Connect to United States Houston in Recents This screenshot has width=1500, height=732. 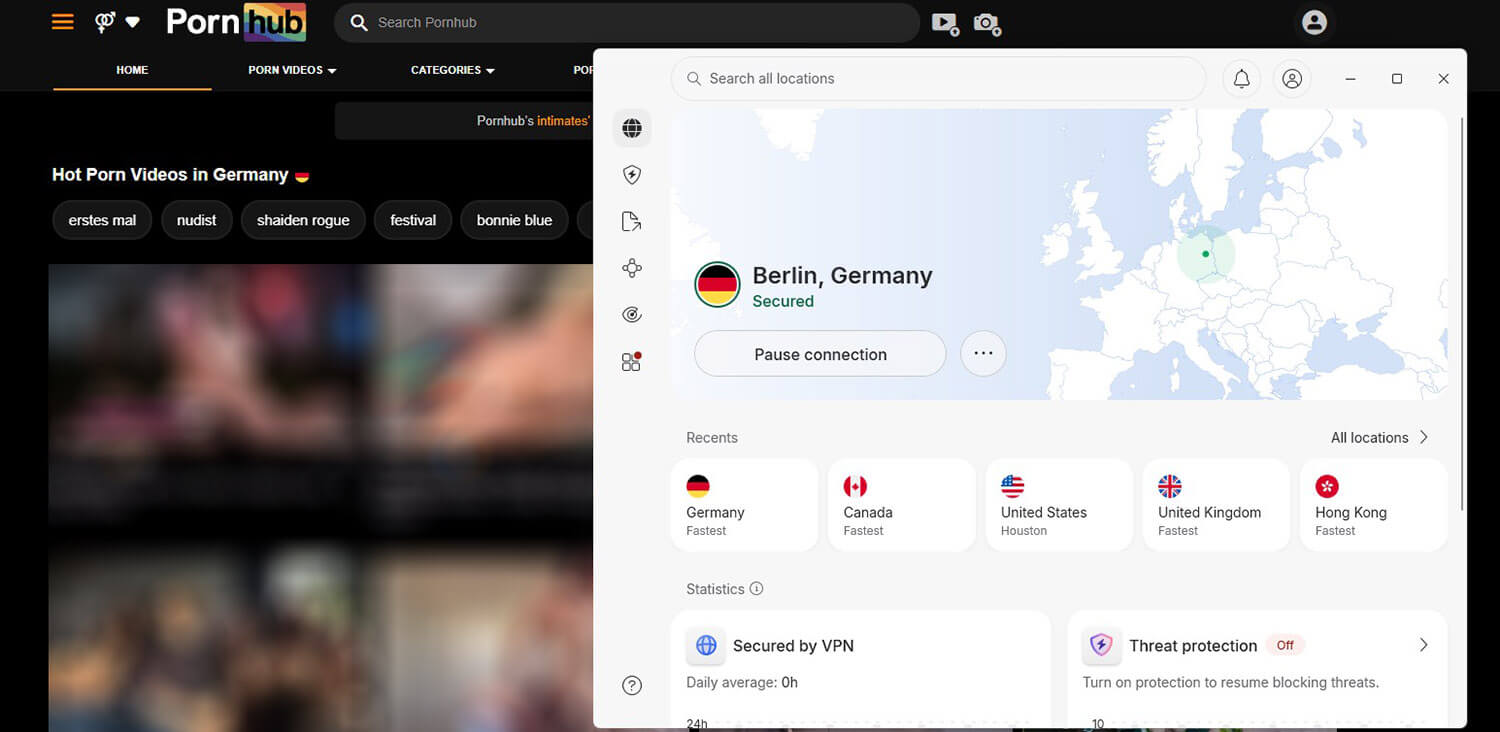click(1059, 505)
